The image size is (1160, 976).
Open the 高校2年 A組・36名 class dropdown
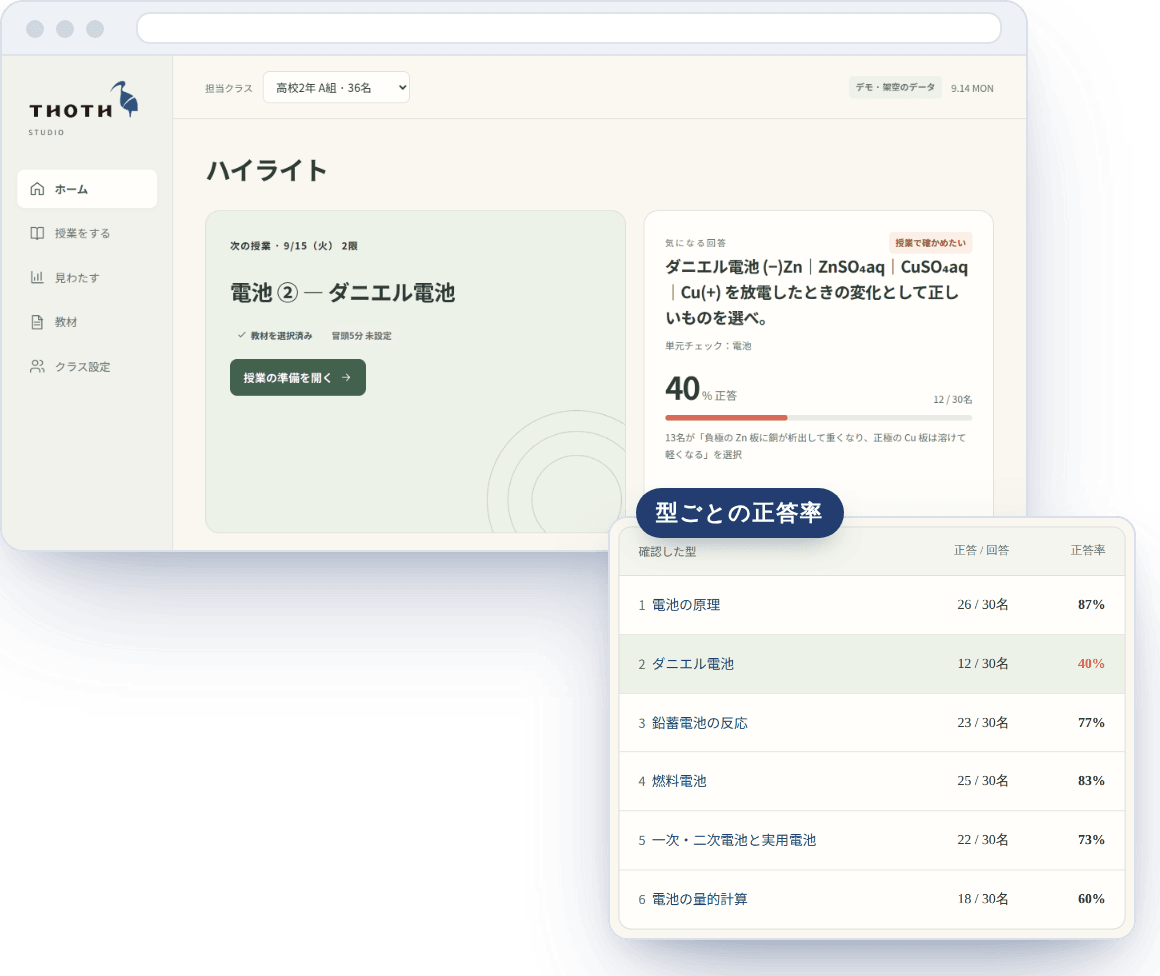pyautogui.click(x=337, y=87)
